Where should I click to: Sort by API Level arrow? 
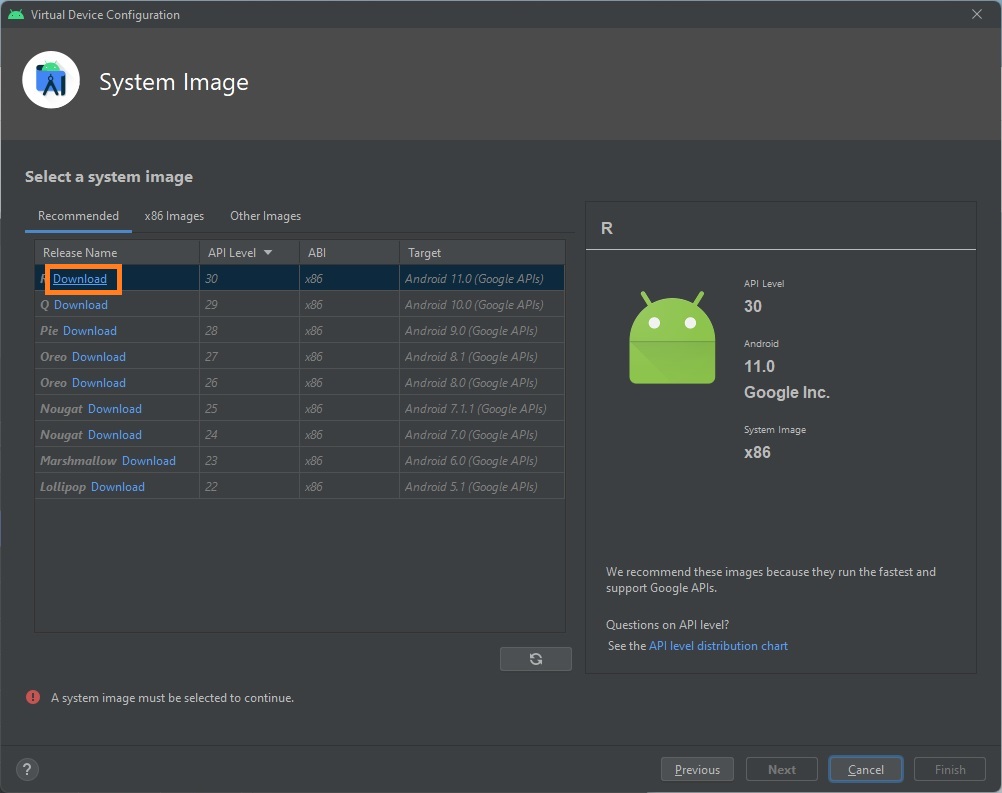pos(268,252)
